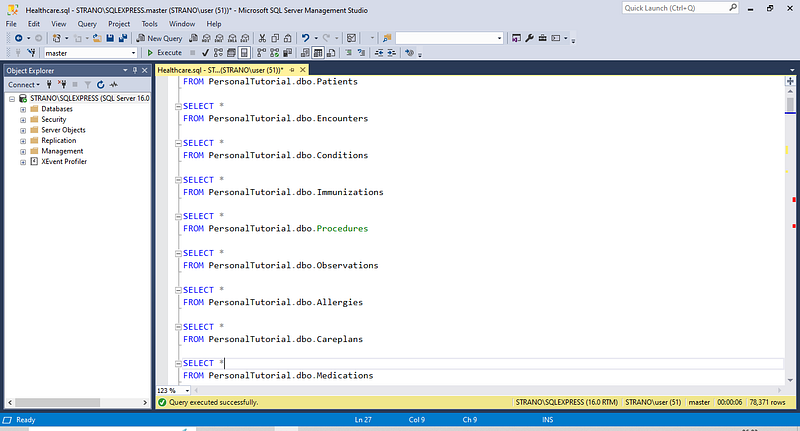The image size is (800, 431).
Task: Open the Tools menu
Action: click(x=149, y=24)
